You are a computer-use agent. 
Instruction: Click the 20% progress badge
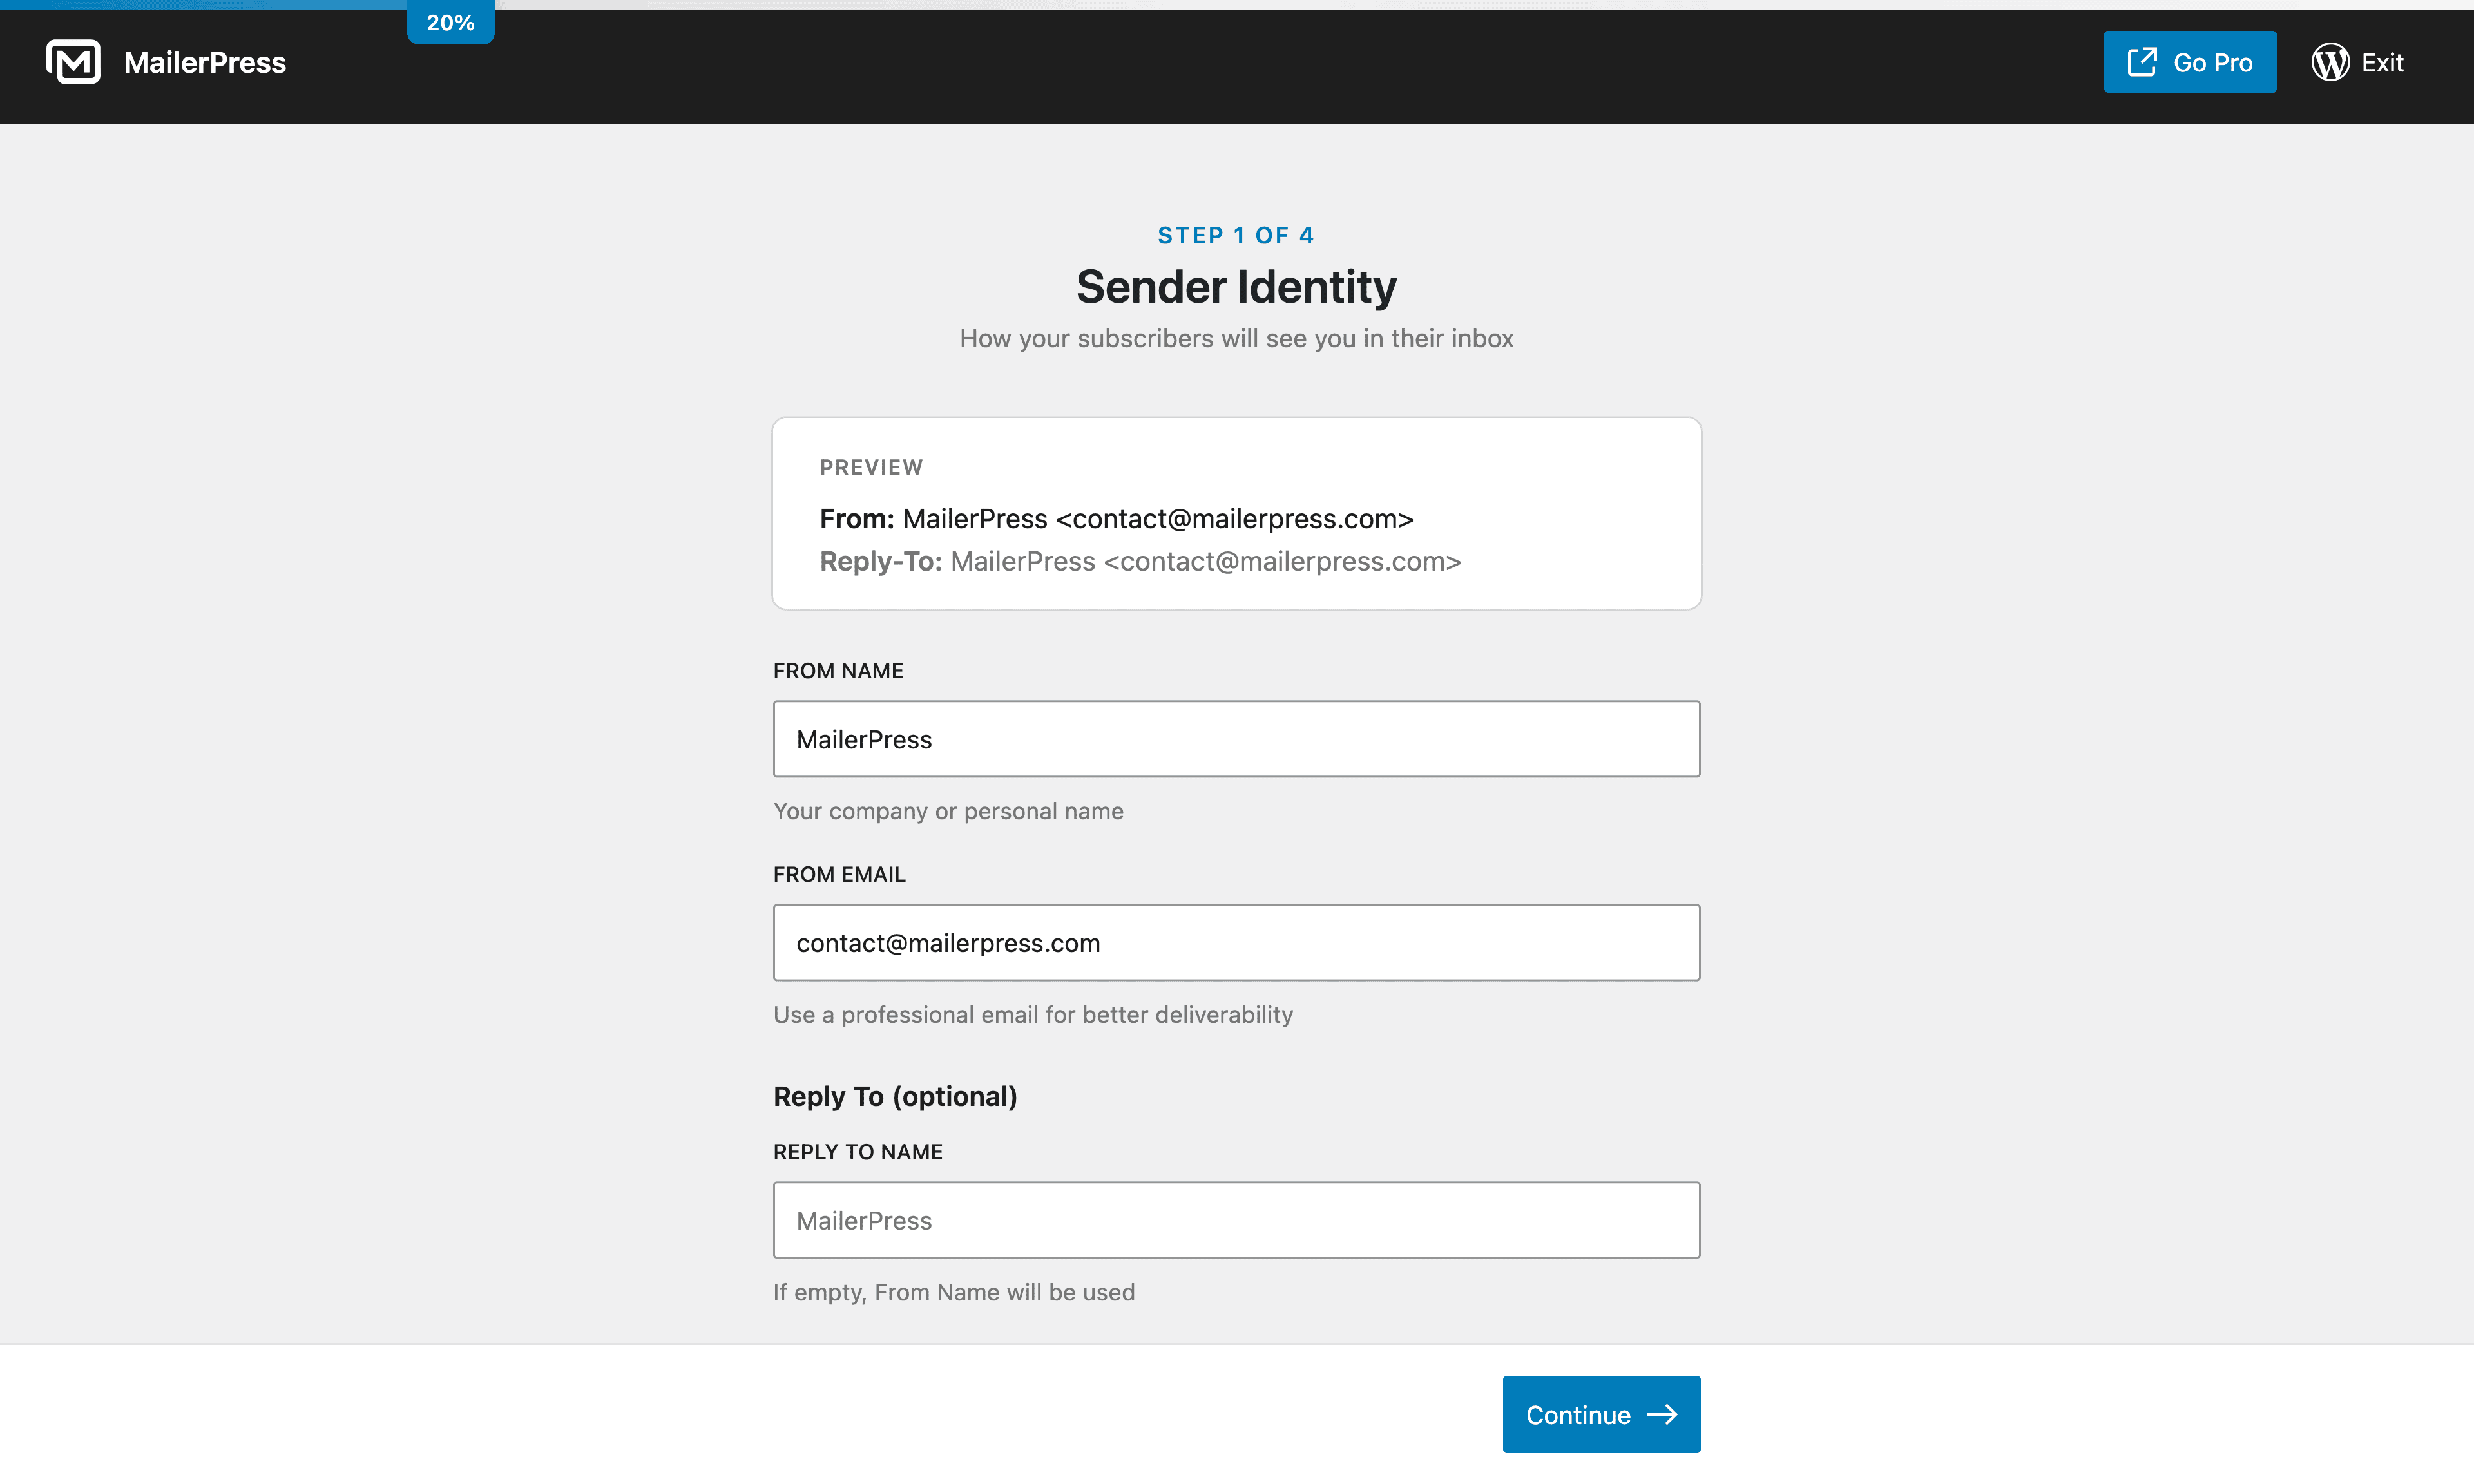[450, 23]
